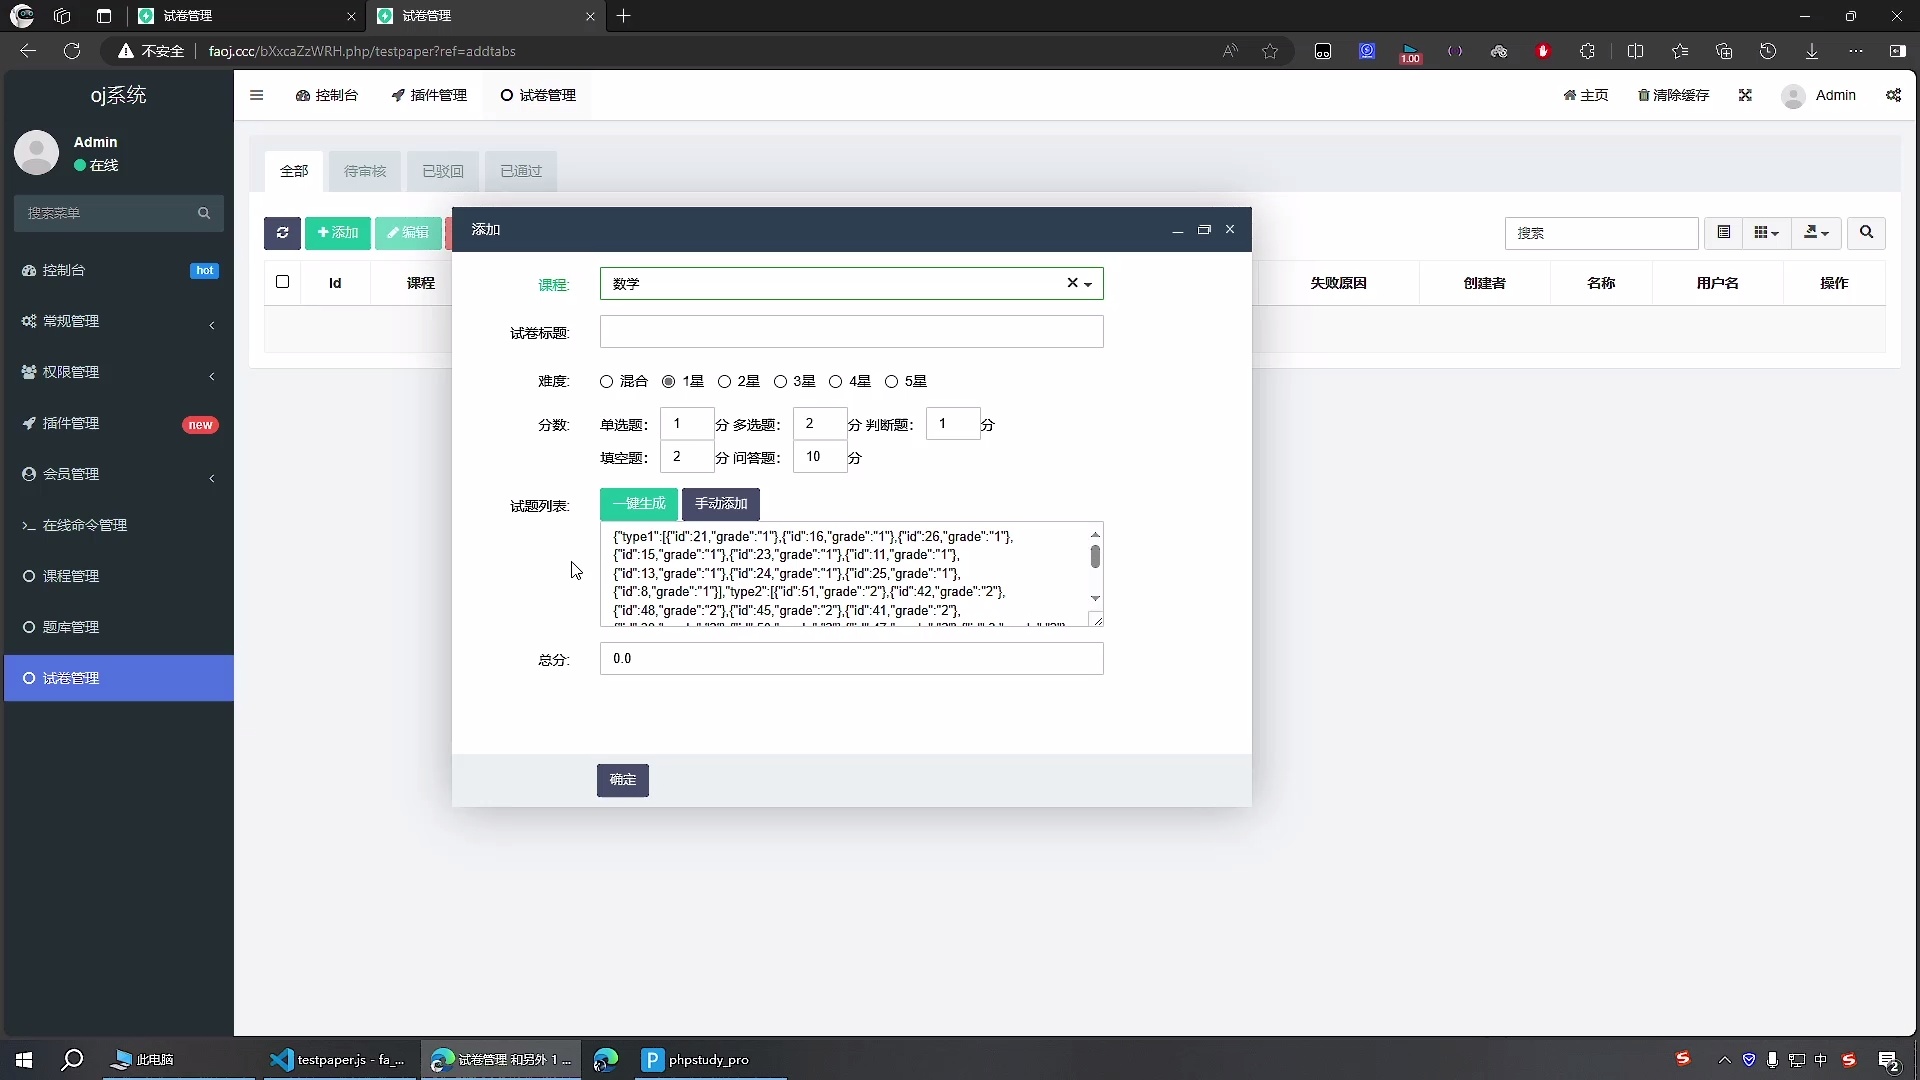This screenshot has height=1080, width=1920.
Task: Click sidebar menu search magnifier icon
Action: (x=204, y=213)
